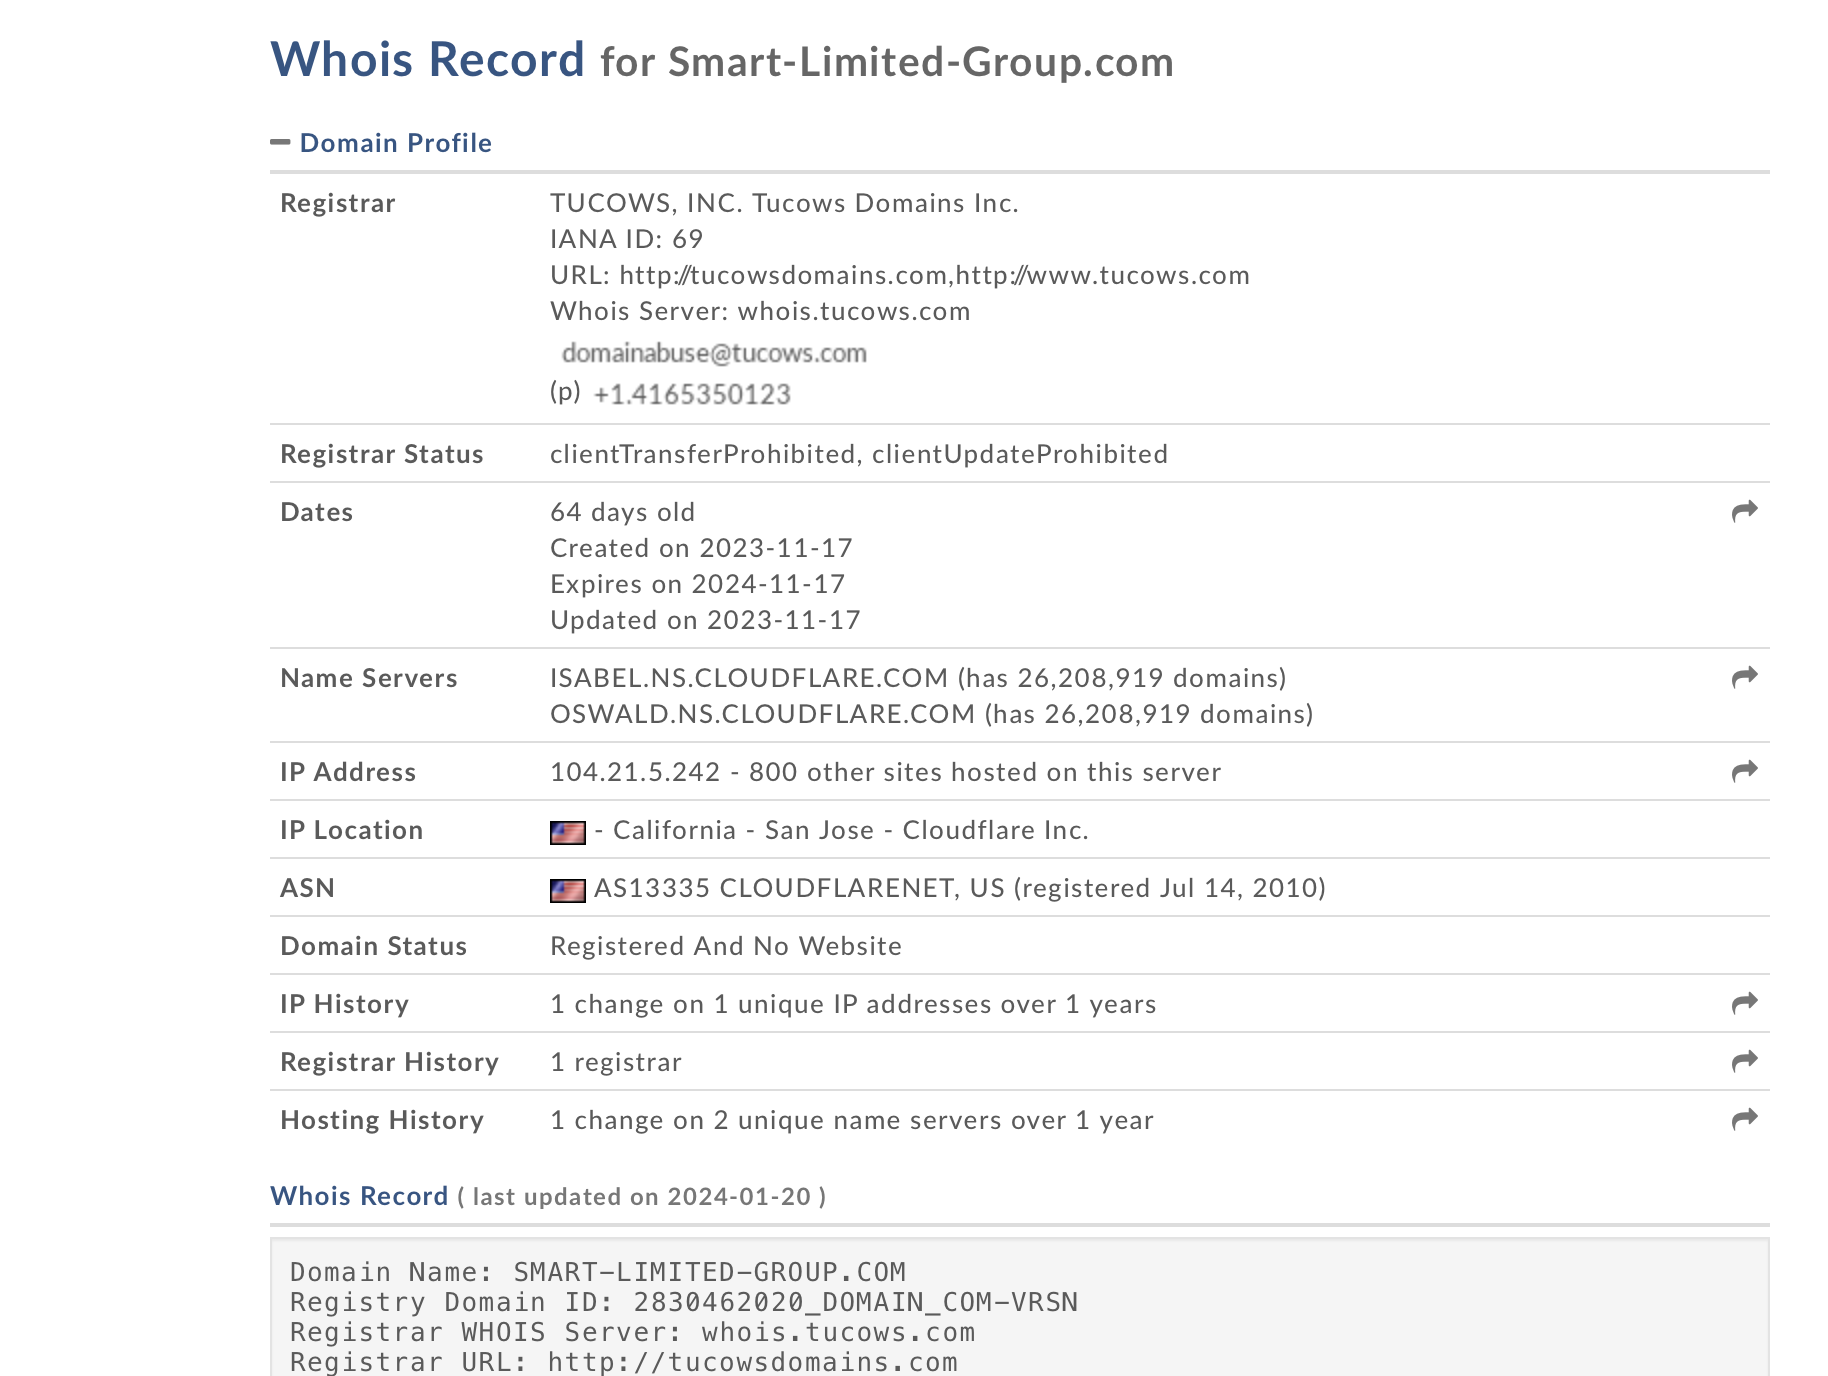Collapse the Domain Profile section
Screen dimensions: 1828x1376
(280, 143)
